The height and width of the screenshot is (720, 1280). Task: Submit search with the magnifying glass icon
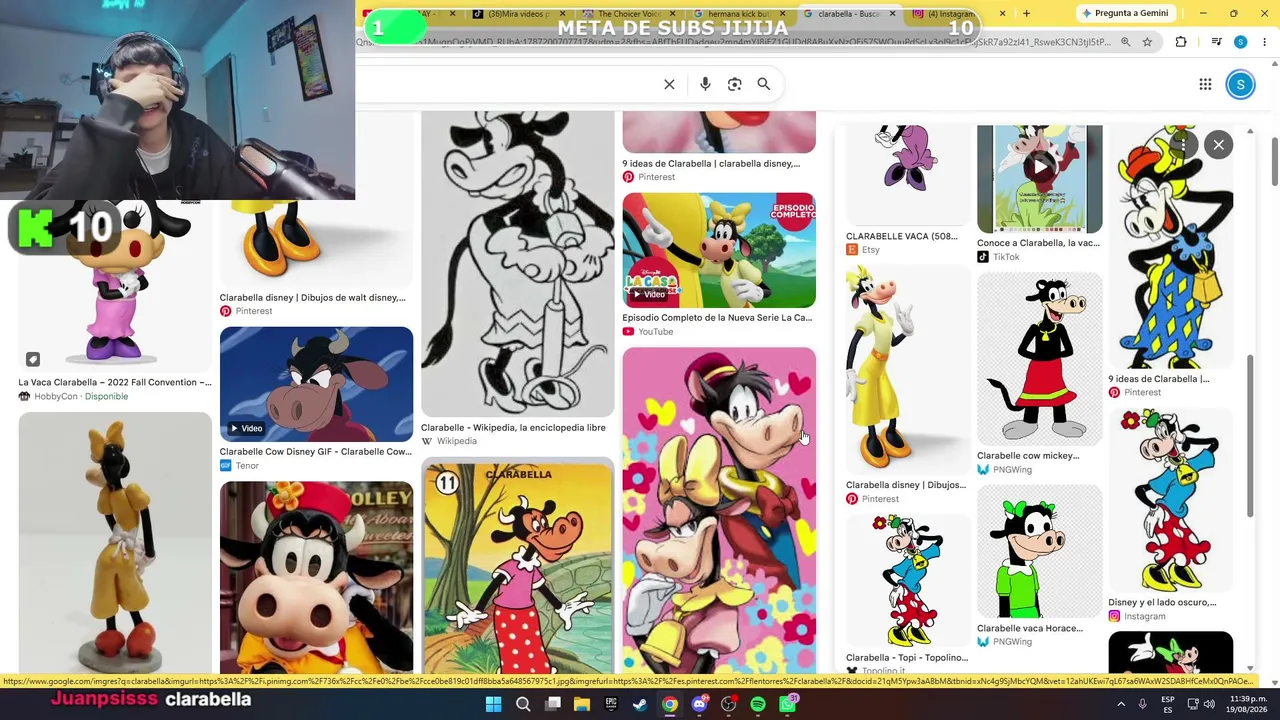pyautogui.click(x=764, y=84)
